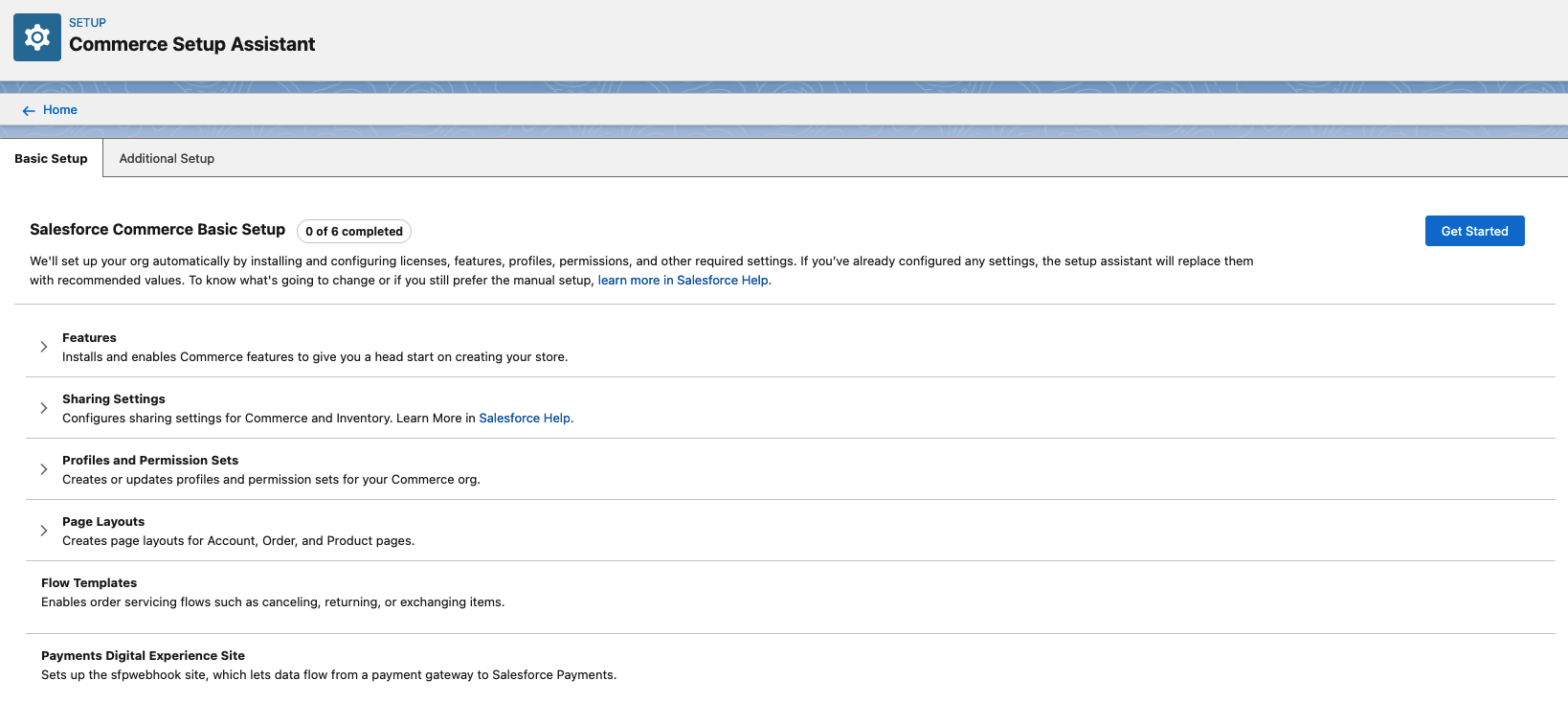Image resolution: width=1568 pixels, height=703 pixels.
Task: Open the Home link
Action: [x=60, y=110]
